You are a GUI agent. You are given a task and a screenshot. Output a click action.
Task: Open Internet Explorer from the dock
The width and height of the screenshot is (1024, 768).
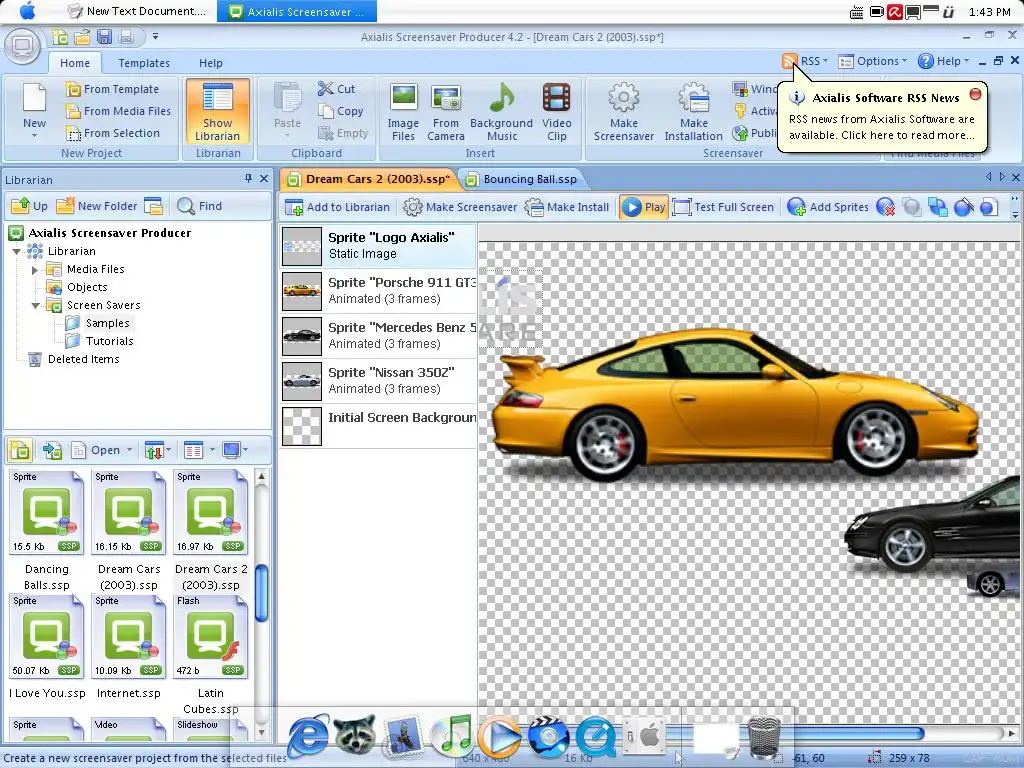click(x=308, y=737)
